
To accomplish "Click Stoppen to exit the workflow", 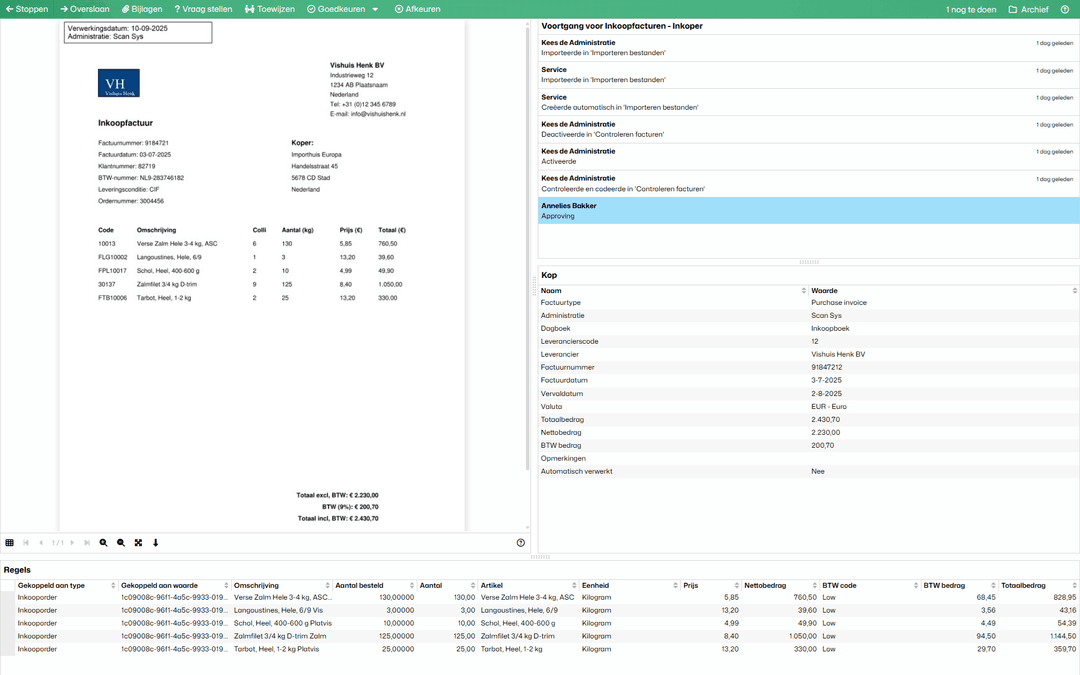I will coord(27,9).
